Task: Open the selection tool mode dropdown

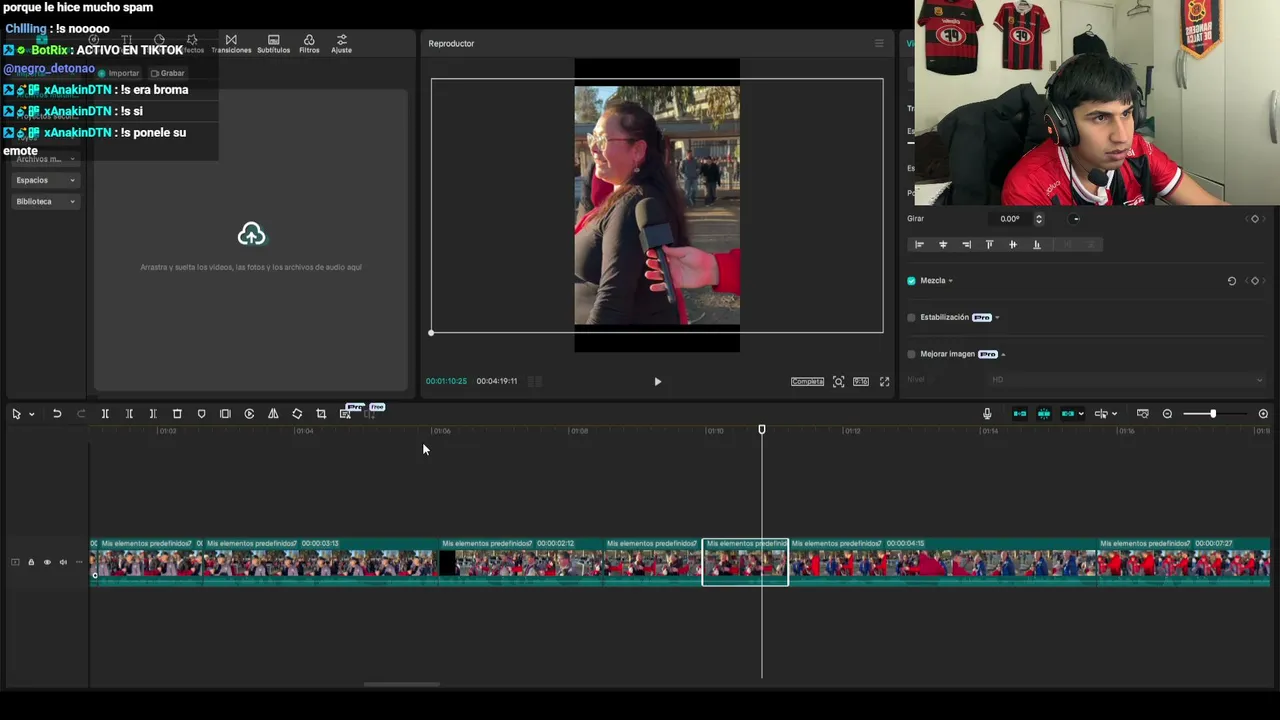Action: point(31,414)
